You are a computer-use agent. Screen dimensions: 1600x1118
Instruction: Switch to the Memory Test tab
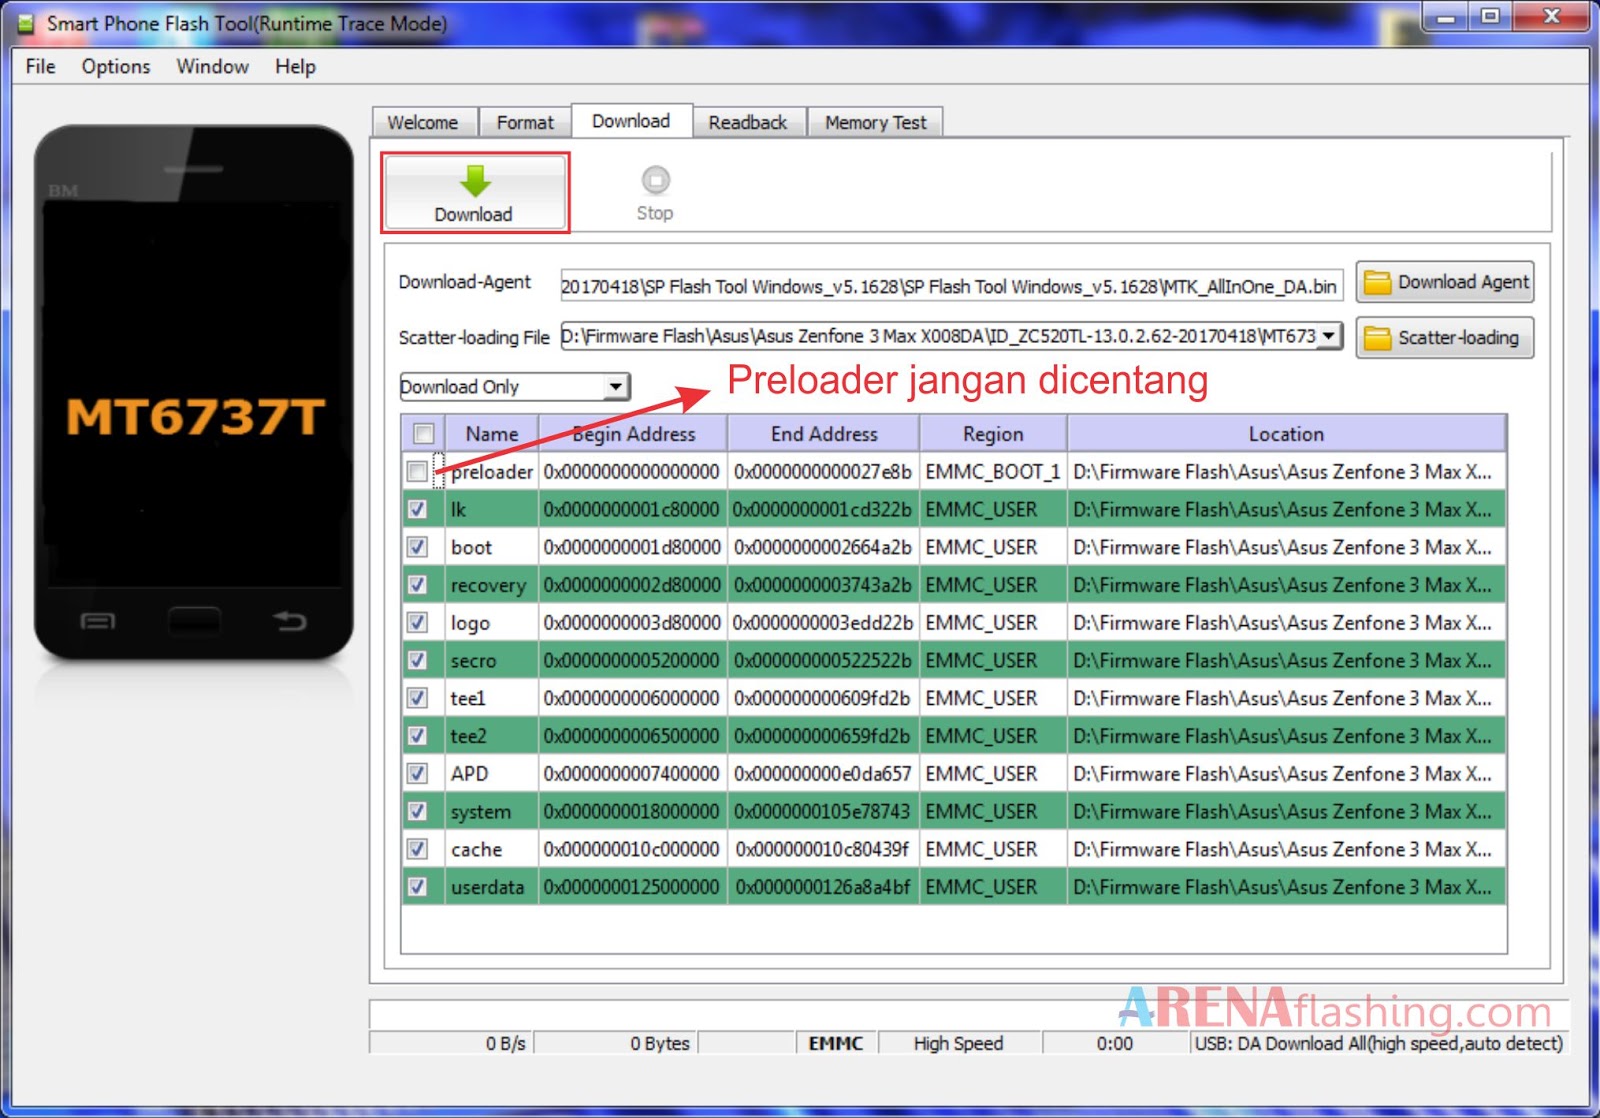click(875, 120)
